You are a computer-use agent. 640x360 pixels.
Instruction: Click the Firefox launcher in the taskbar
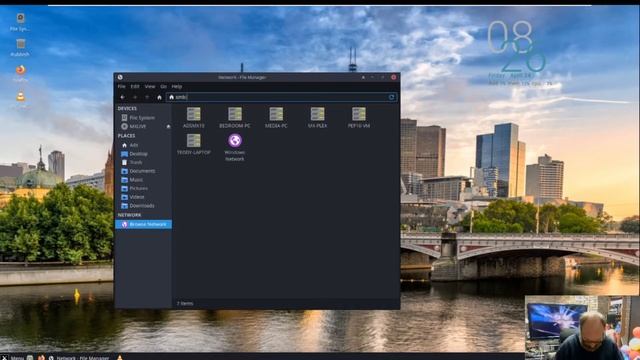pos(41,357)
